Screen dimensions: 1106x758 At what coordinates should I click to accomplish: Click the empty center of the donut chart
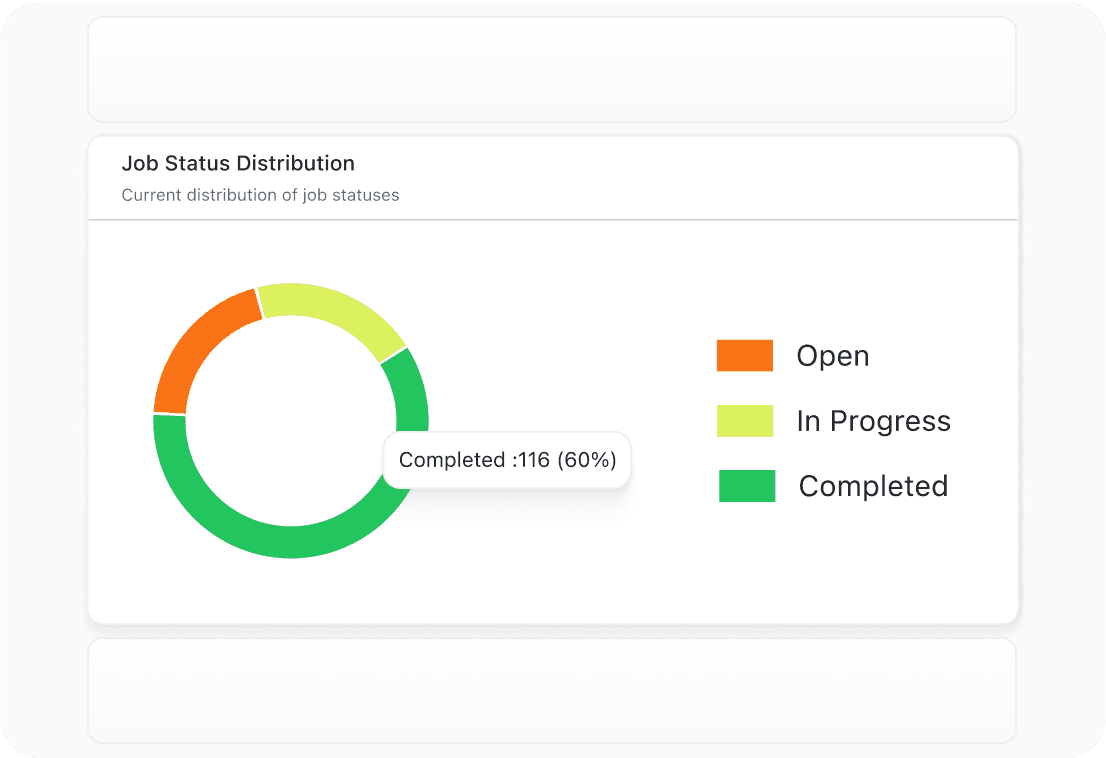(290, 420)
